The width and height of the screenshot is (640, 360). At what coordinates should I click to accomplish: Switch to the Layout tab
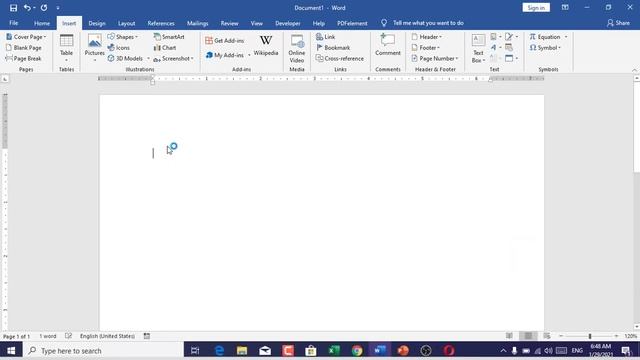(127, 23)
